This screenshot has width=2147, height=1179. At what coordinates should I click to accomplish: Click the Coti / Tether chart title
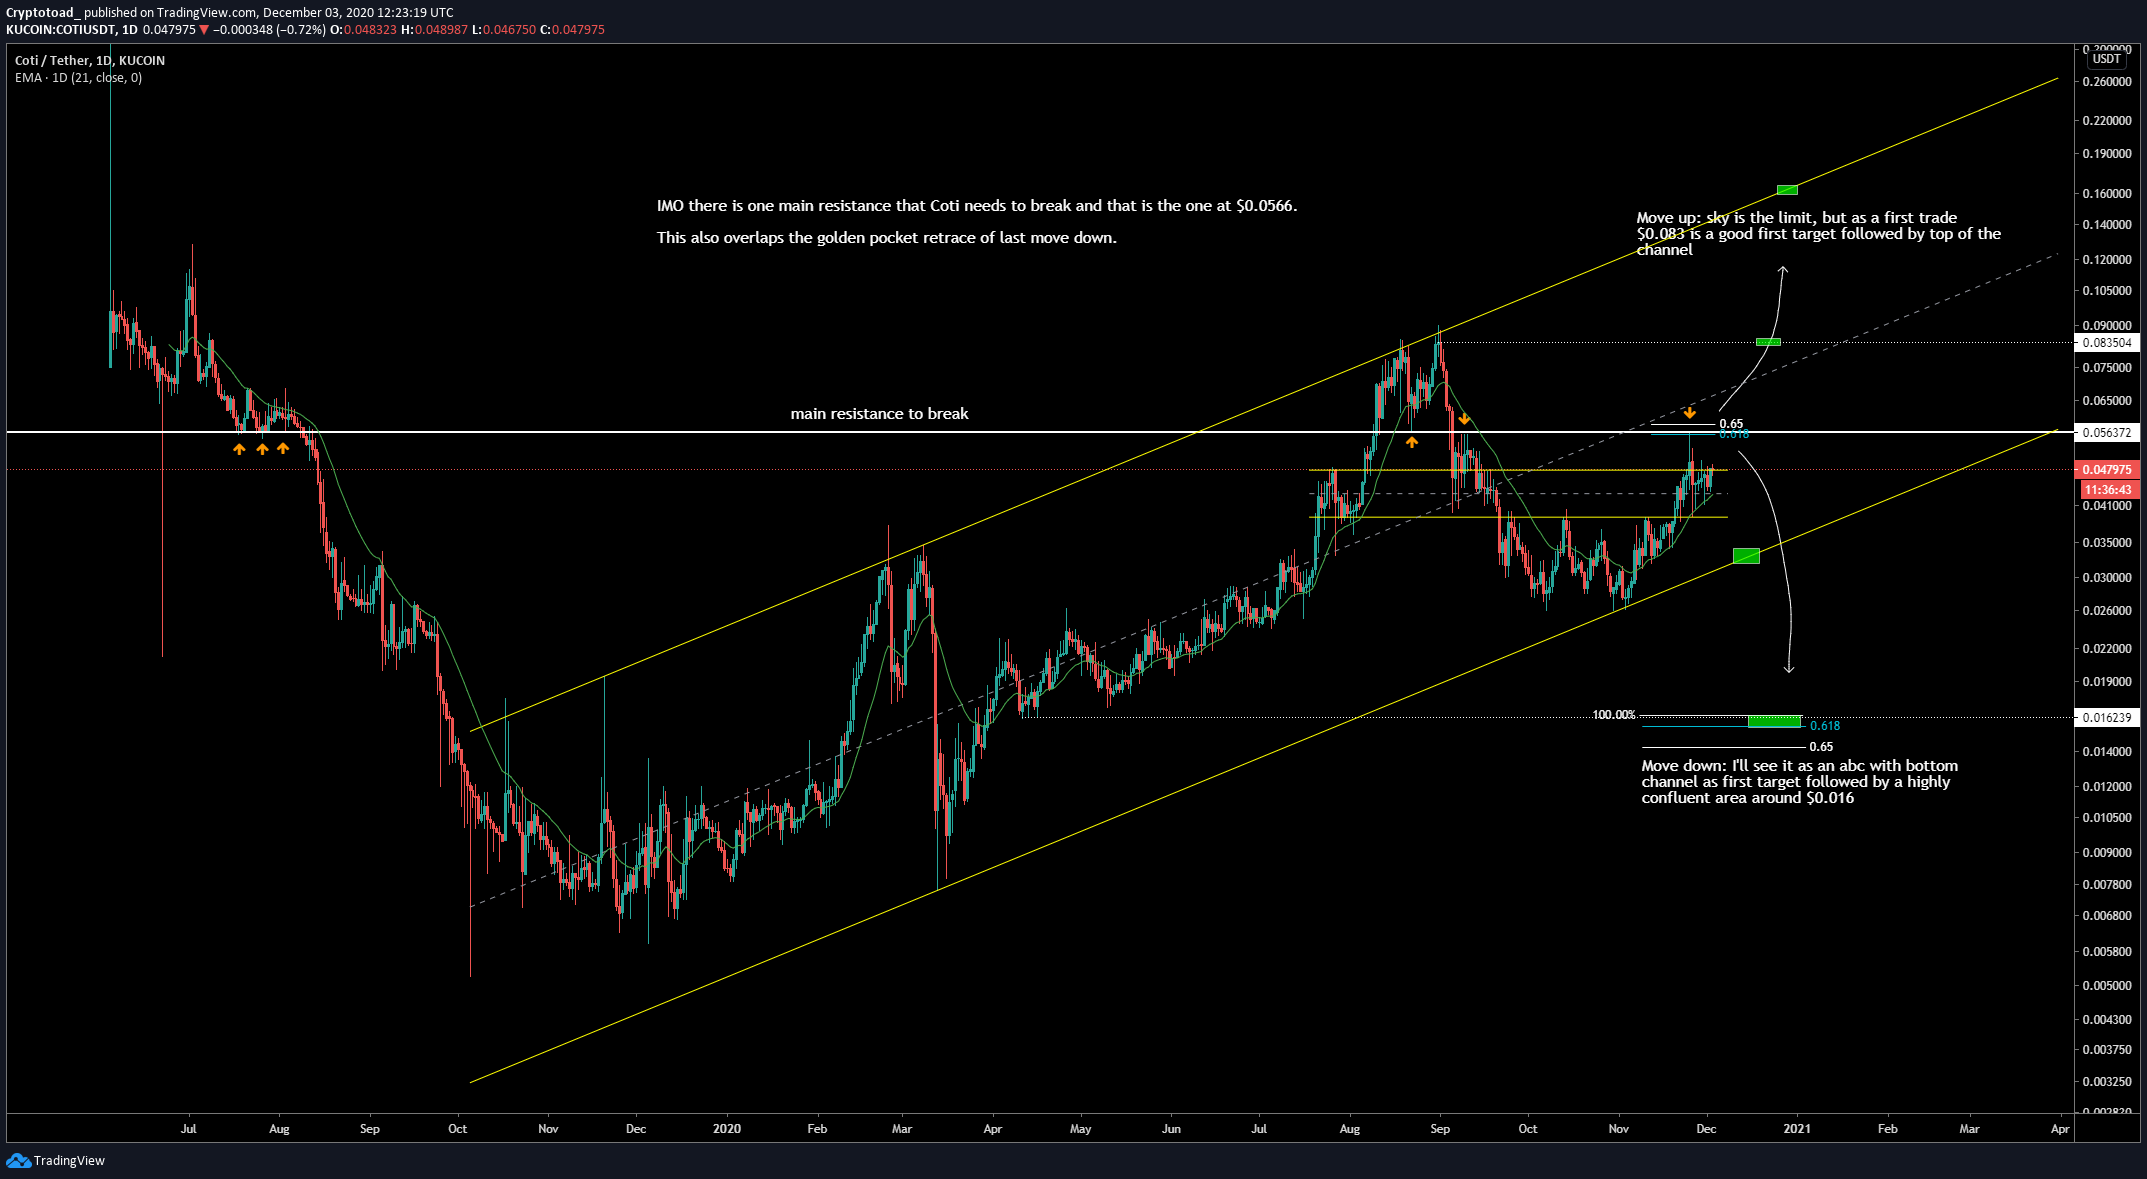89,61
